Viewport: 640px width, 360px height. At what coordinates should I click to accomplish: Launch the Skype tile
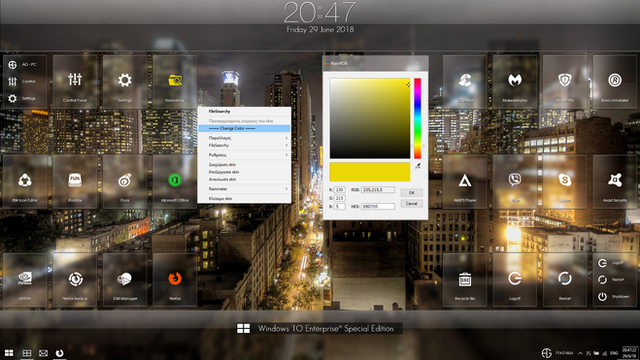click(565, 182)
